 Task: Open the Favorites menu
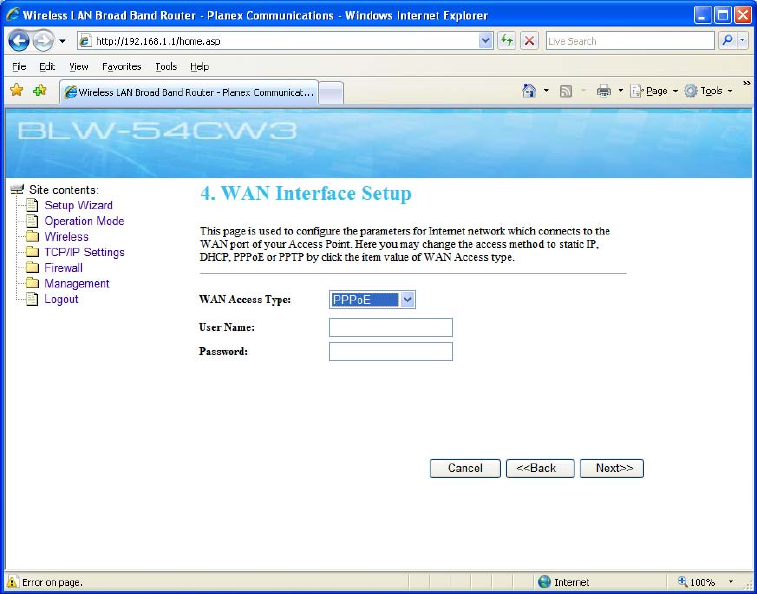pyautogui.click(x=122, y=67)
